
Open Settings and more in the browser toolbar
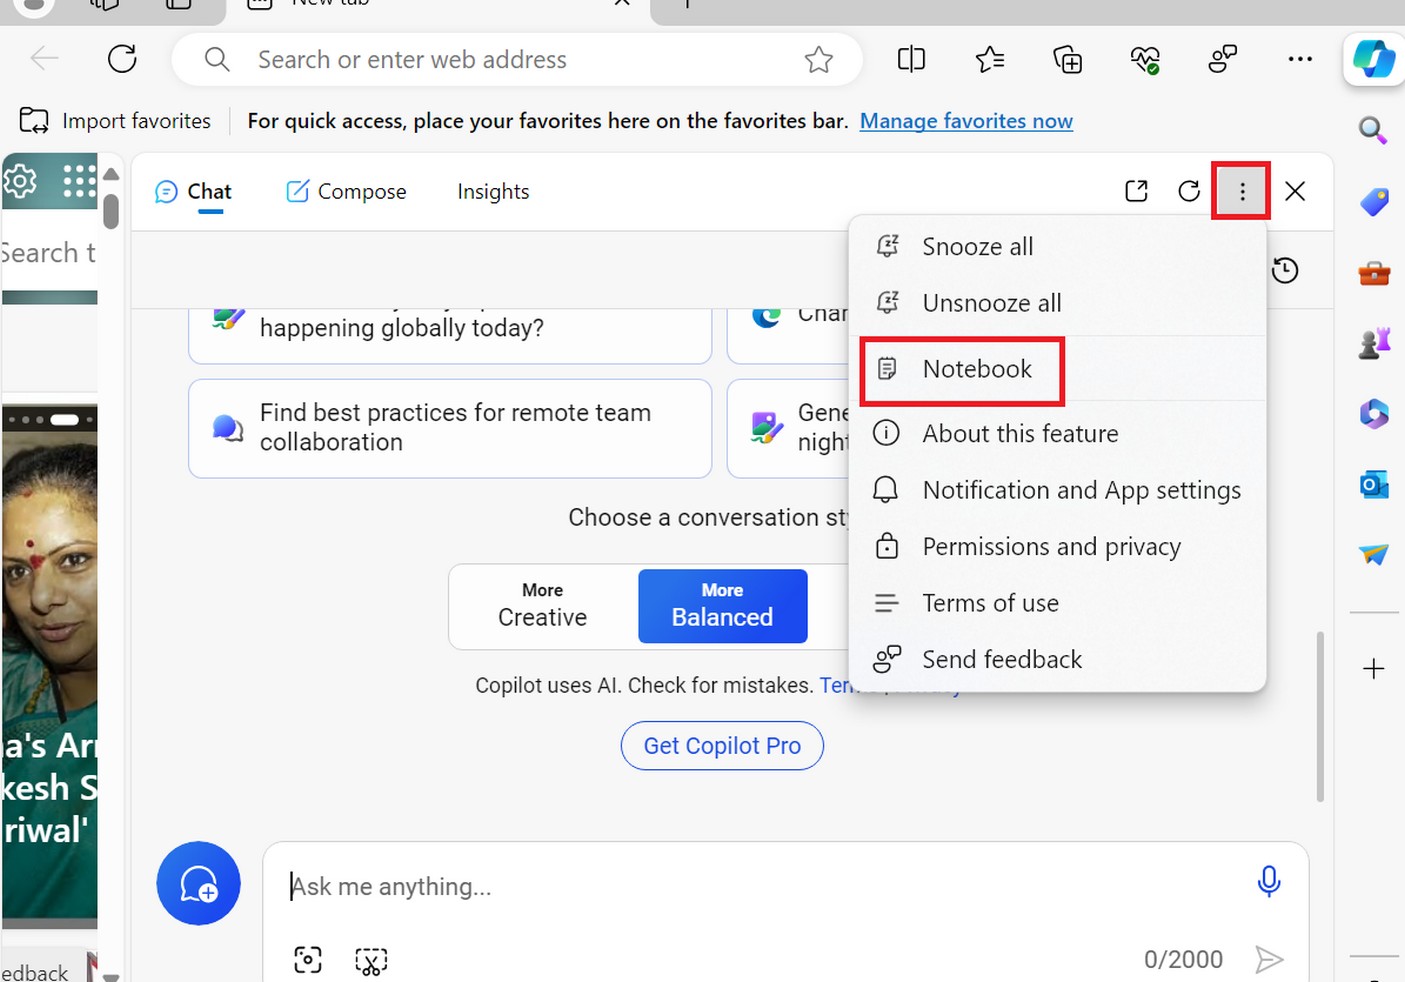[1299, 59]
